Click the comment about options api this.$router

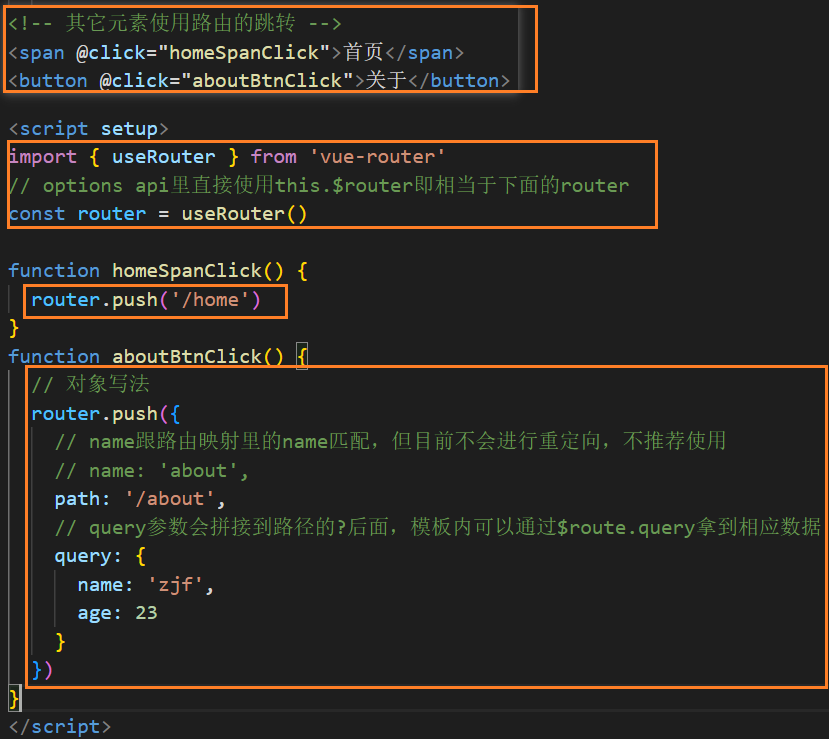[319, 185]
